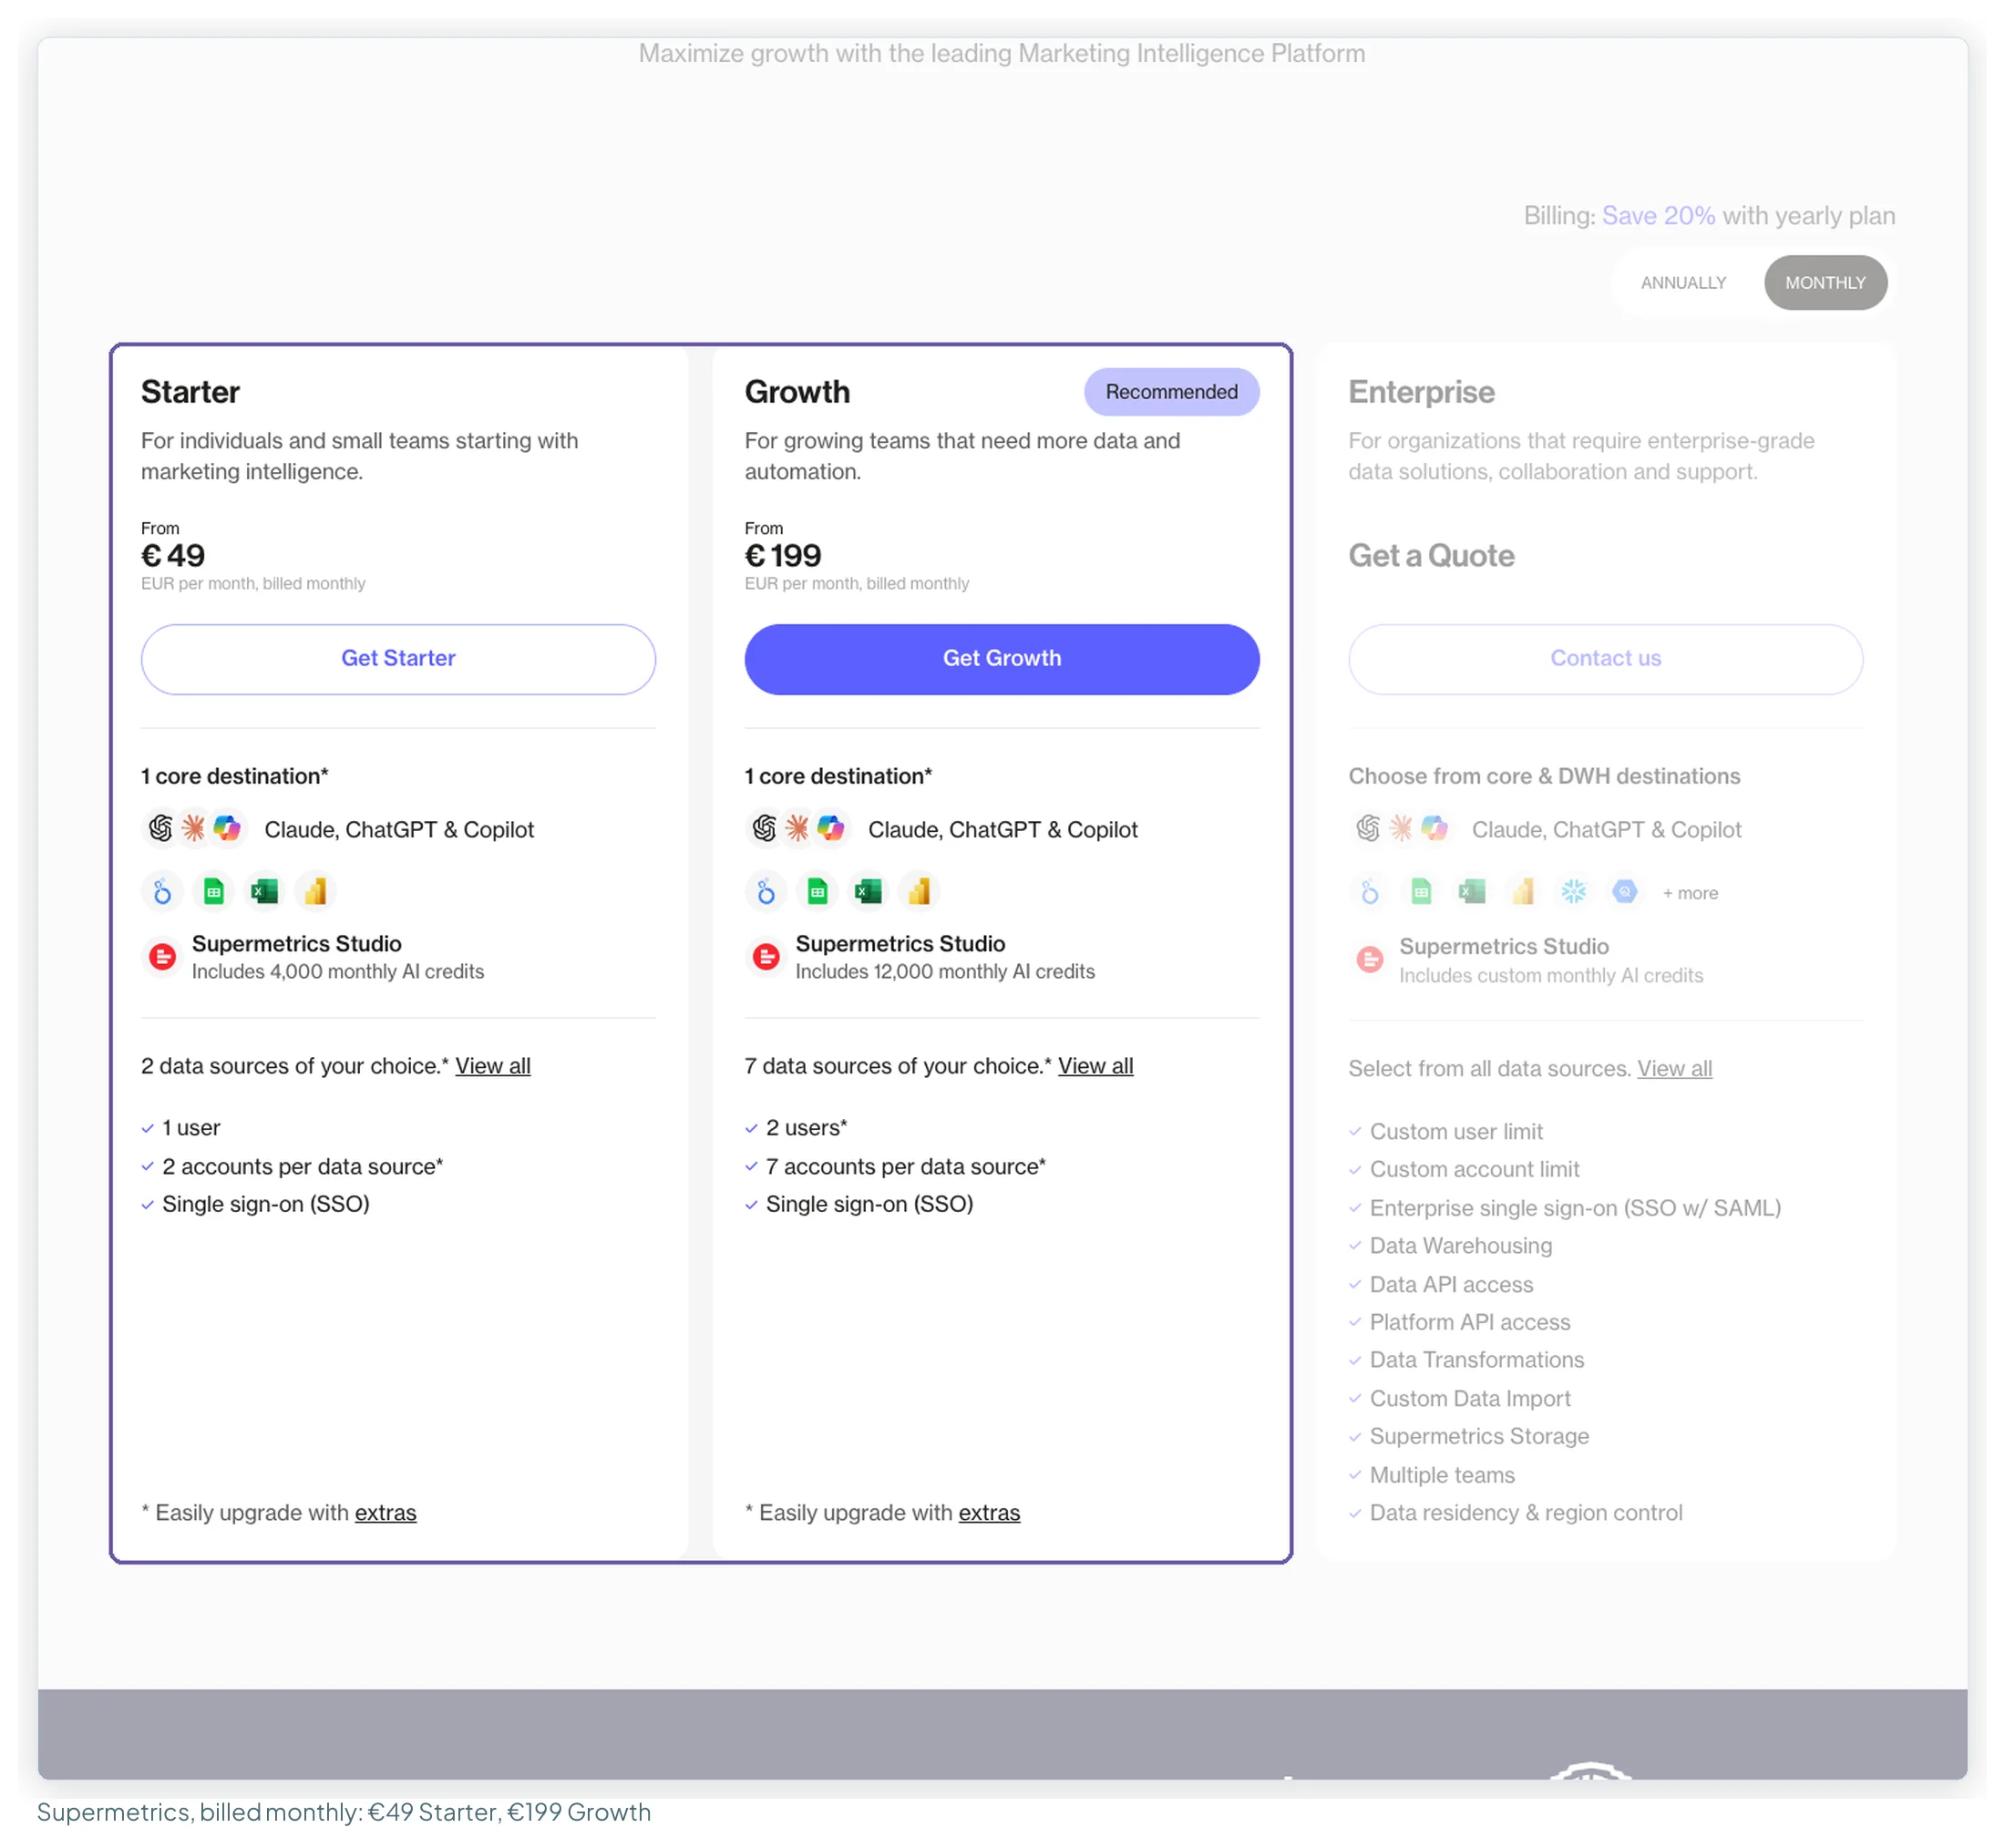The width and height of the screenshot is (2005, 1848).
Task: Click the ChatGPT icon in Growth plan
Action: point(764,828)
